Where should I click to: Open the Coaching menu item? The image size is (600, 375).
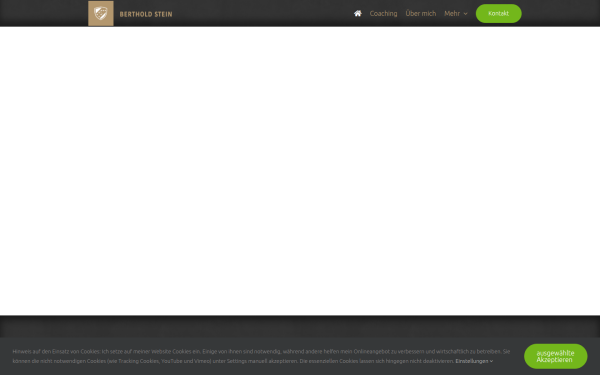point(383,13)
